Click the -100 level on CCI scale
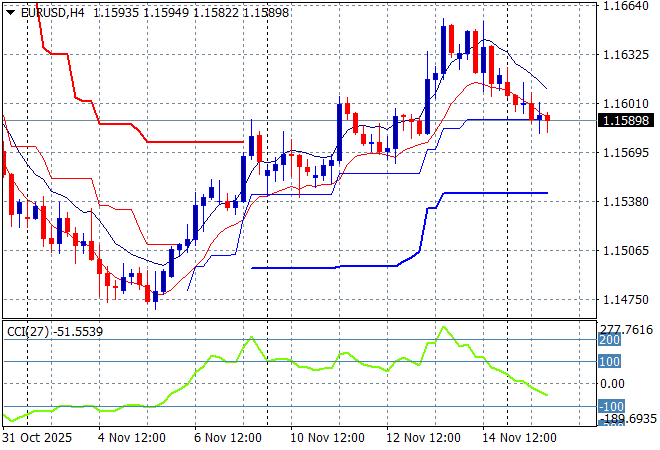Viewport: 660px width, 450px height. 610,406
